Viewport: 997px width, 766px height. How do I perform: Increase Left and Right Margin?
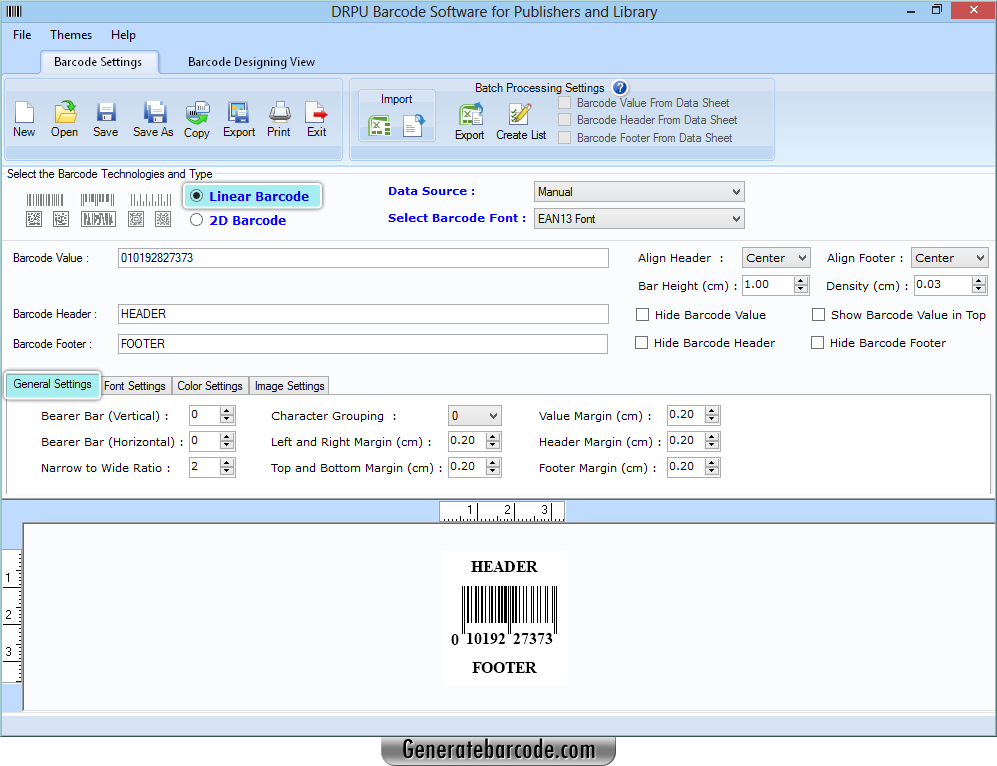coord(493,437)
